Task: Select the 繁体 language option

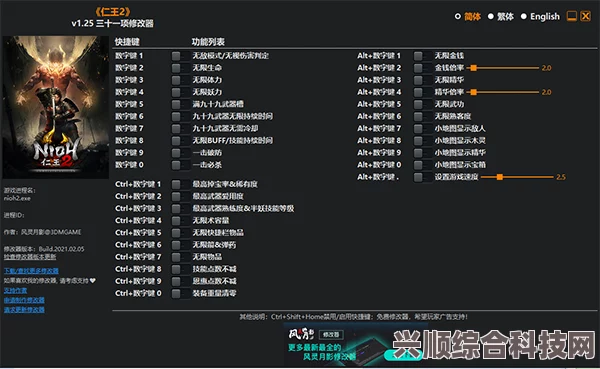Action: pos(501,16)
